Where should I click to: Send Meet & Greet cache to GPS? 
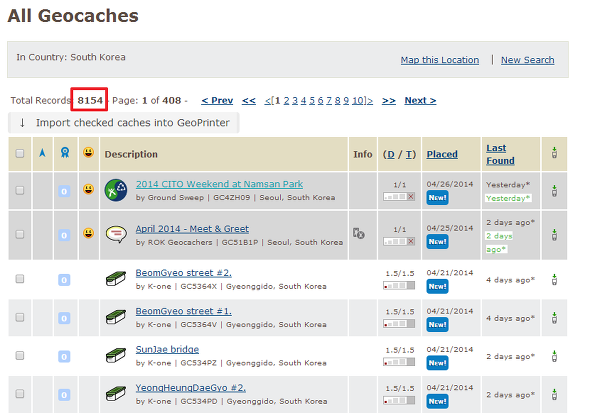tap(554, 234)
